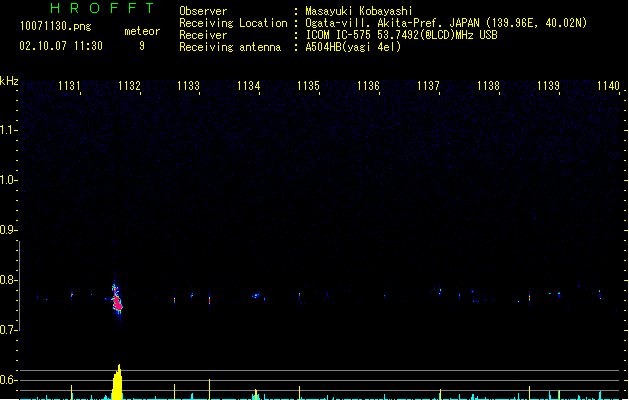Click time axis label 1134
The width and height of the screenshot is (629, 400).
pos(249,86)
